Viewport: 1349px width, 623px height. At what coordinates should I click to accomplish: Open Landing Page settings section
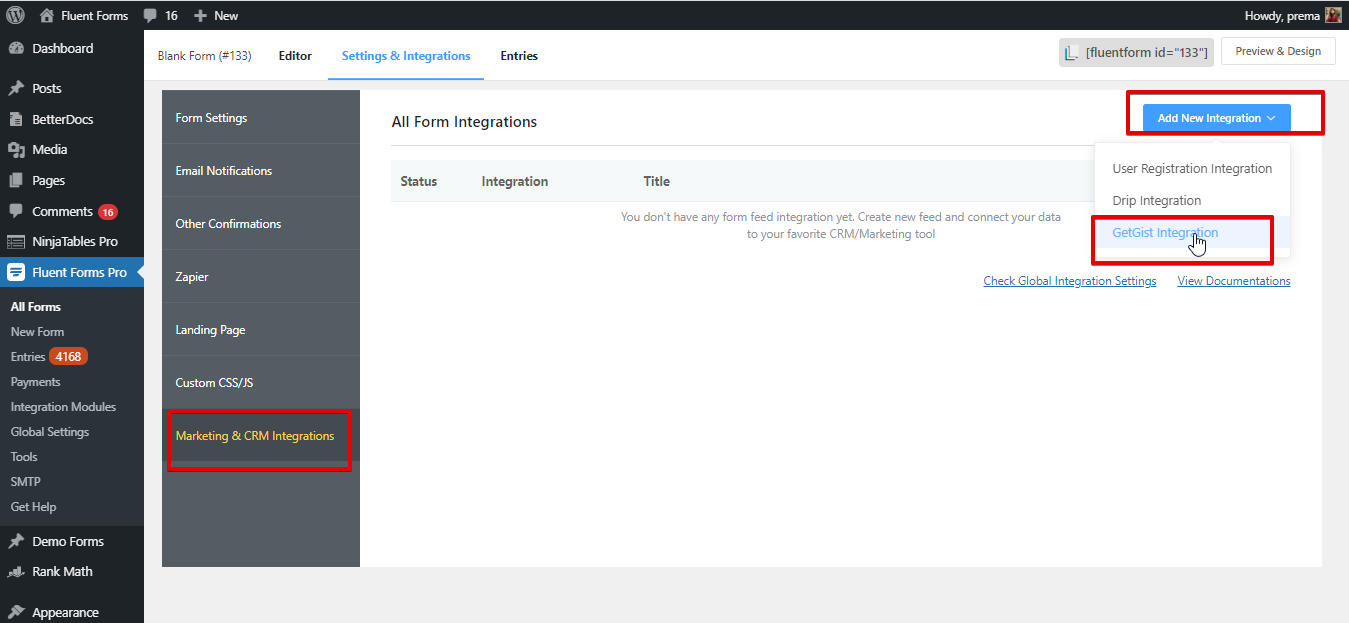coord(261,330)
